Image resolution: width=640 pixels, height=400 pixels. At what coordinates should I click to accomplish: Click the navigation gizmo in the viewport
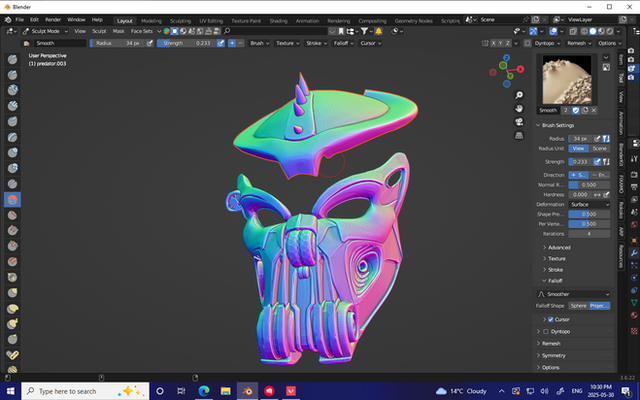click(x=506, y=70)
